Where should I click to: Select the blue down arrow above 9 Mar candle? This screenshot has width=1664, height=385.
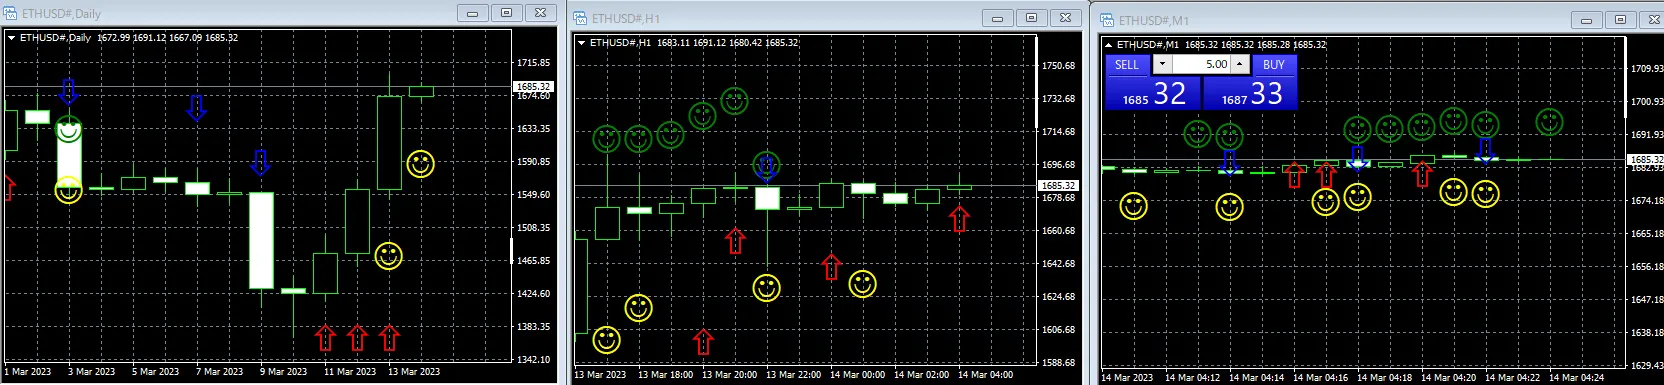pos(261,162)
